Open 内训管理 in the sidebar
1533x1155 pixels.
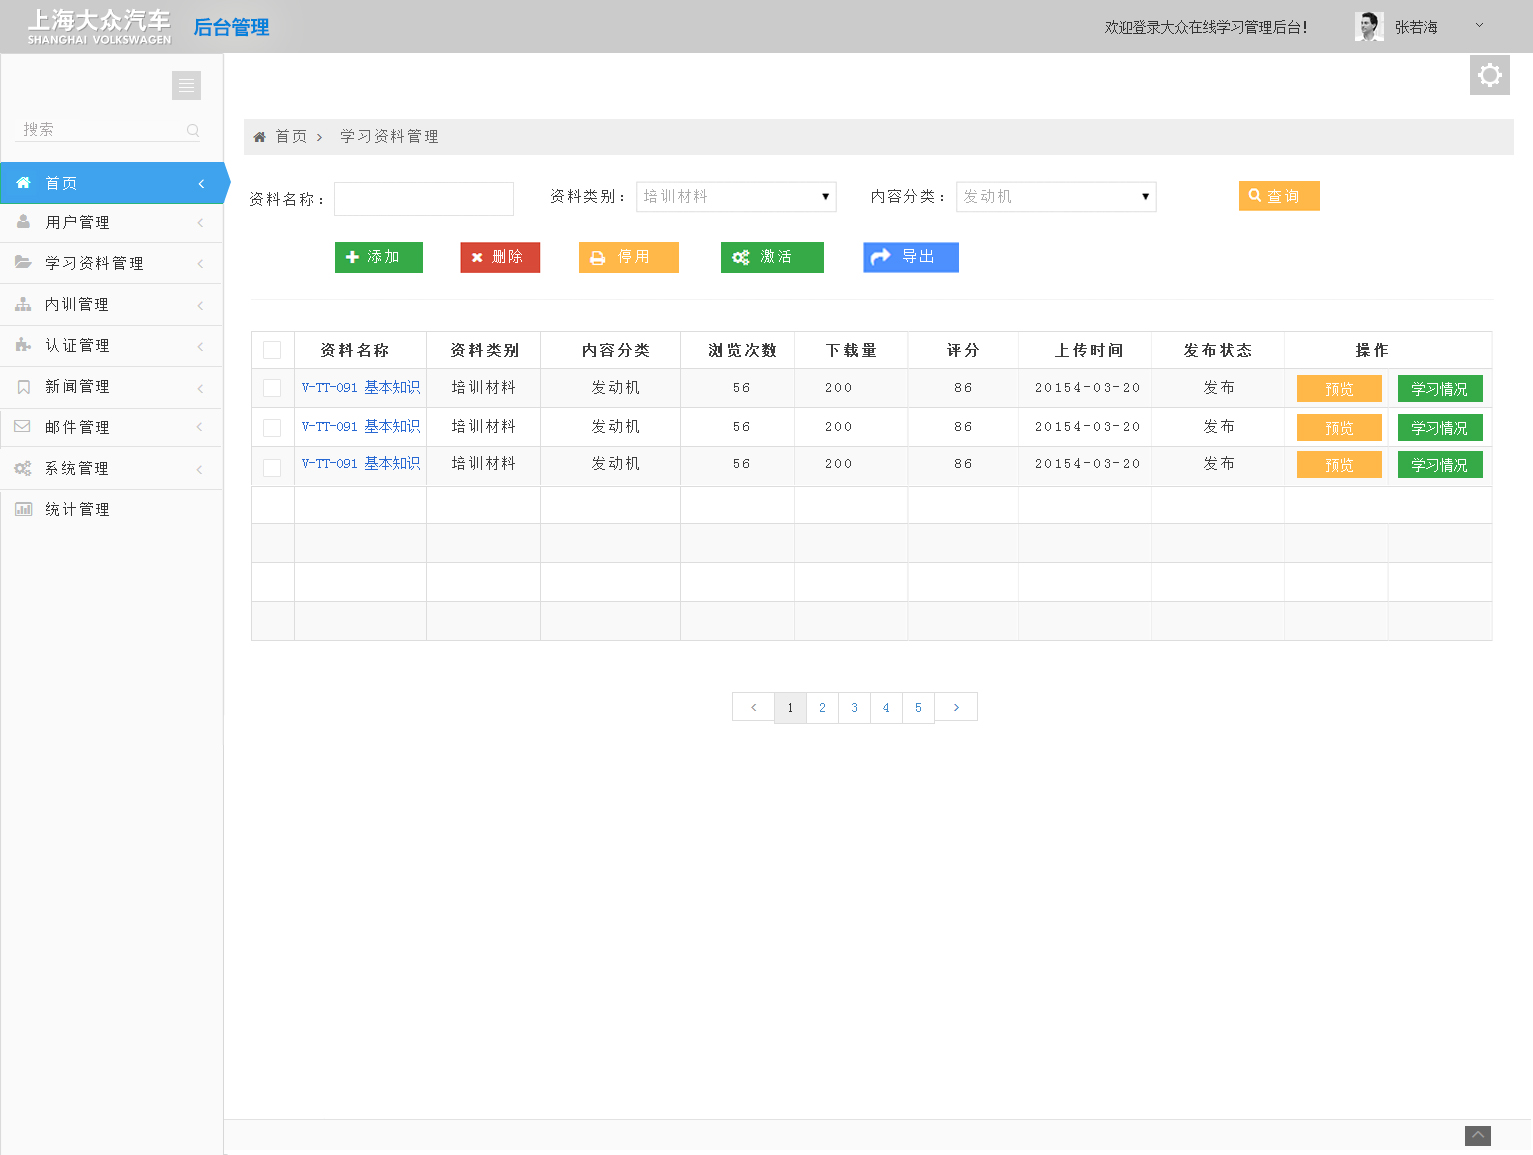click(x=112, y=304)
